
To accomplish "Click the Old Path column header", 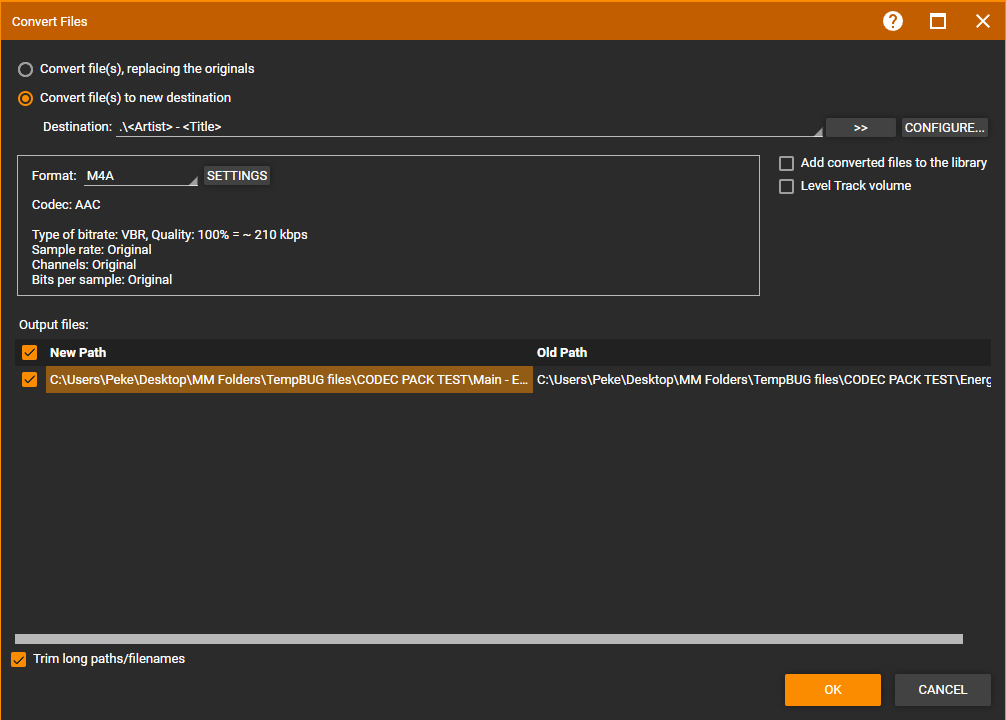I will (562, 352).
